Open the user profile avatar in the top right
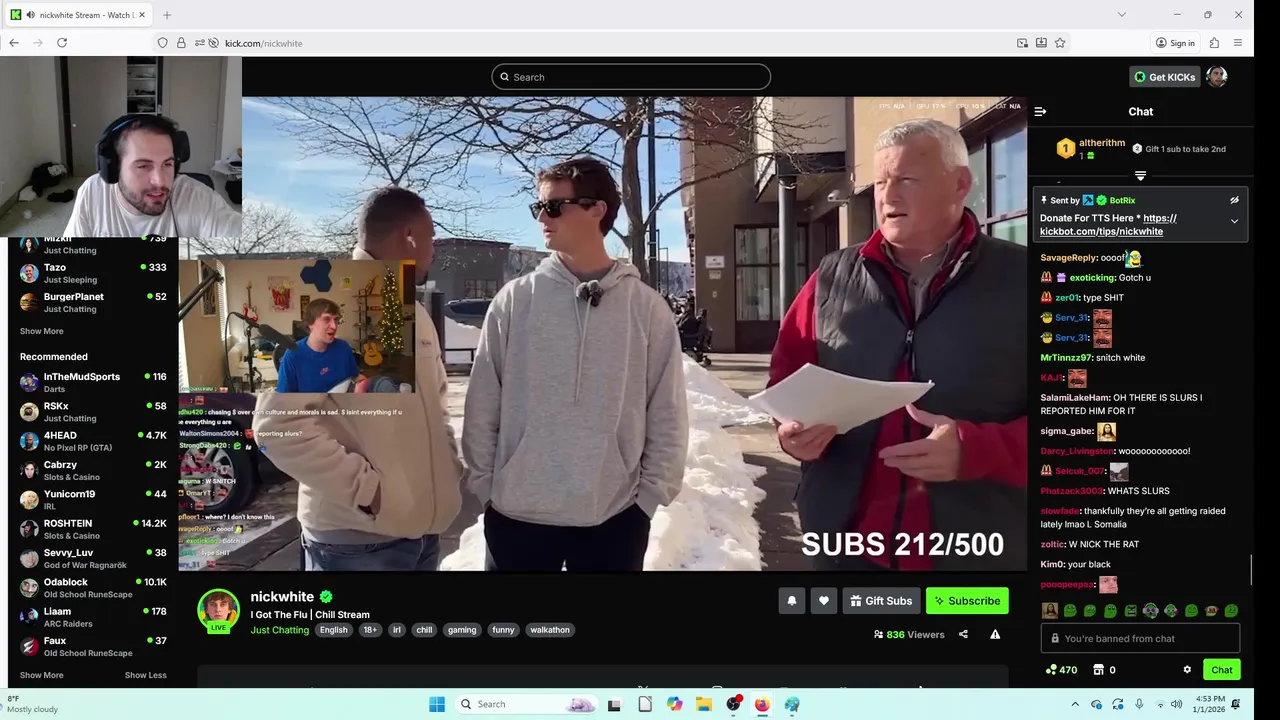Viewport: 1280px width, 720px height. [x=1217, y=77]
